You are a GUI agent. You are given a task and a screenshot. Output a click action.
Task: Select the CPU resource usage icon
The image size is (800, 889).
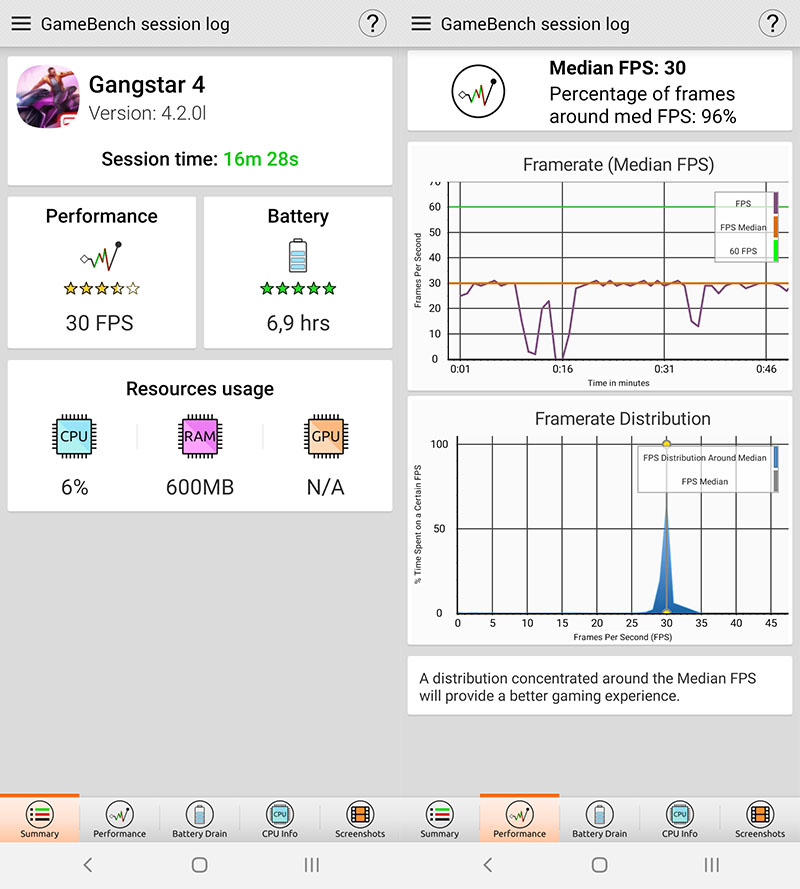pos(74,436)
